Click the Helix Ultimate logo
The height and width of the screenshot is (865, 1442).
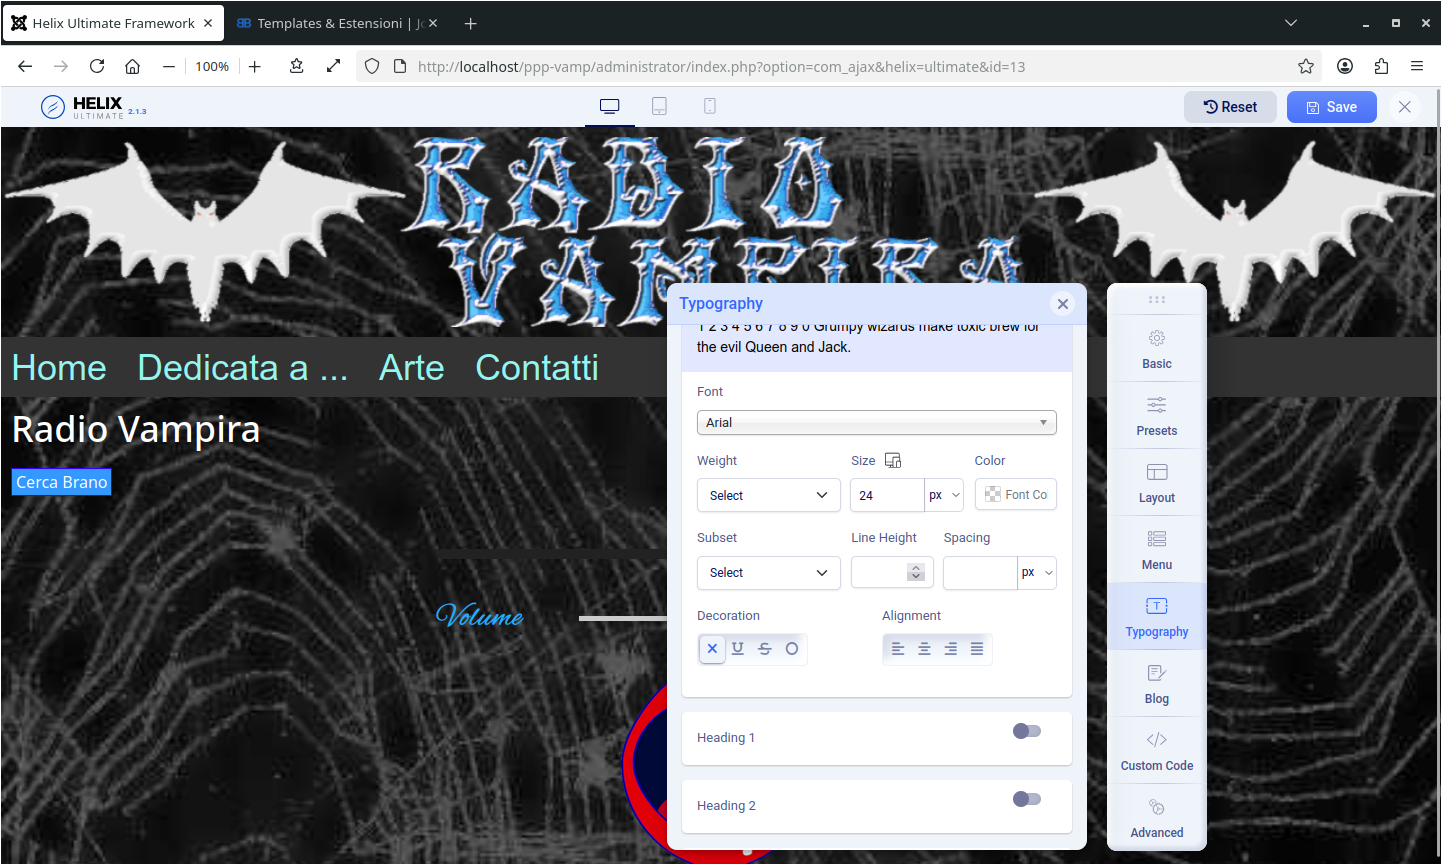click(x=94, y=107)
